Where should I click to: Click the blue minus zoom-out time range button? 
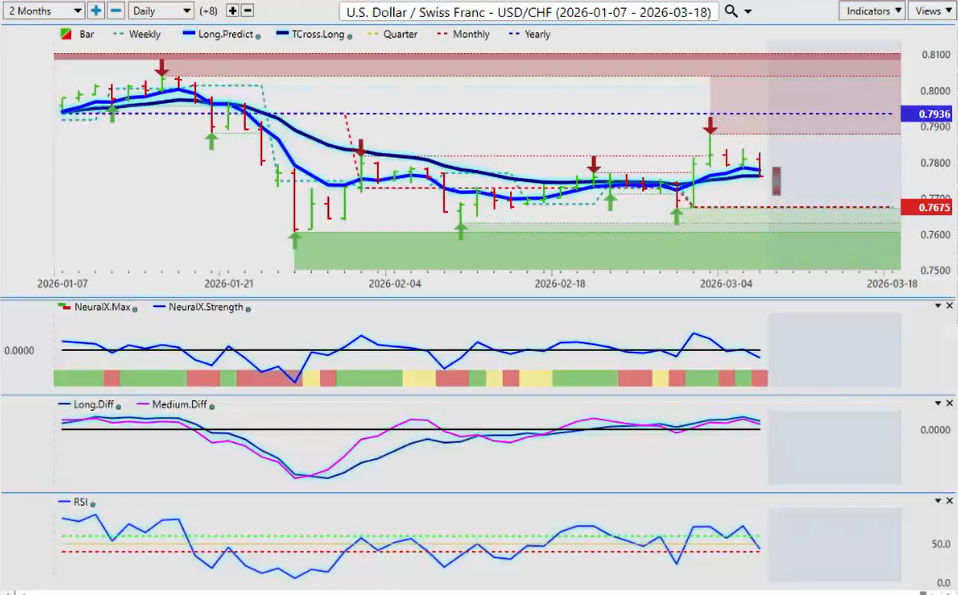(116, 11)
